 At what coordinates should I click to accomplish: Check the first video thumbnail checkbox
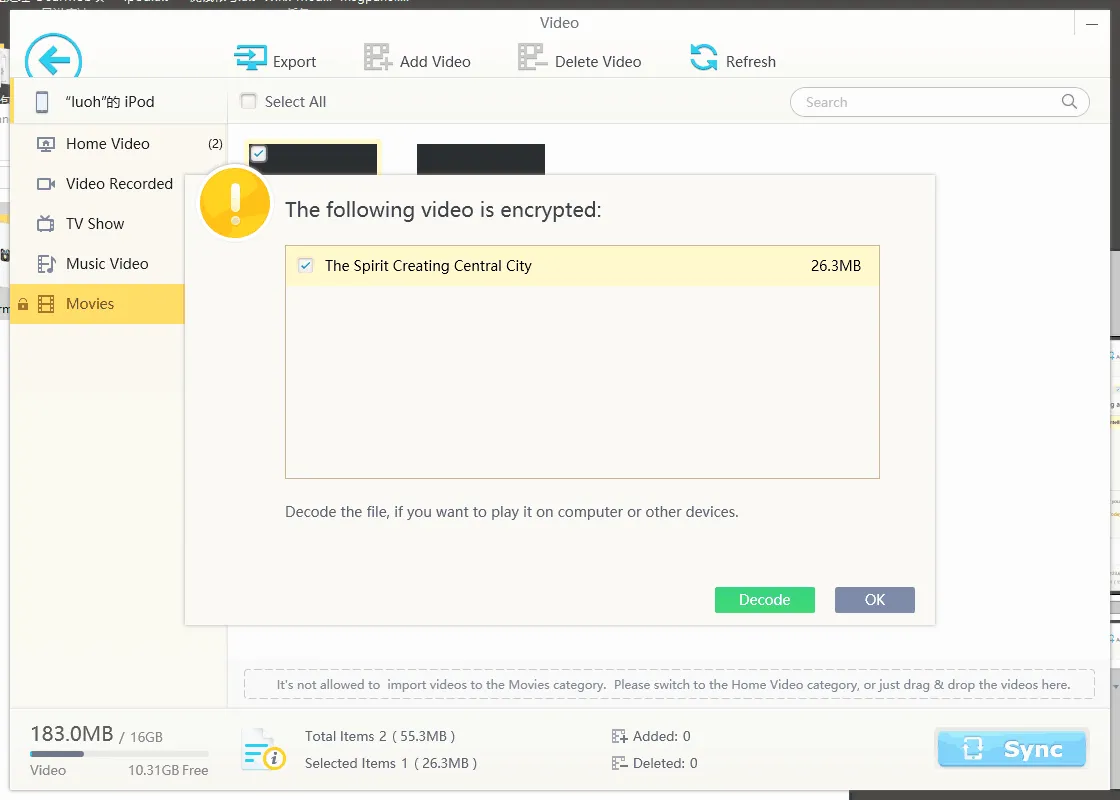(259, 154)
